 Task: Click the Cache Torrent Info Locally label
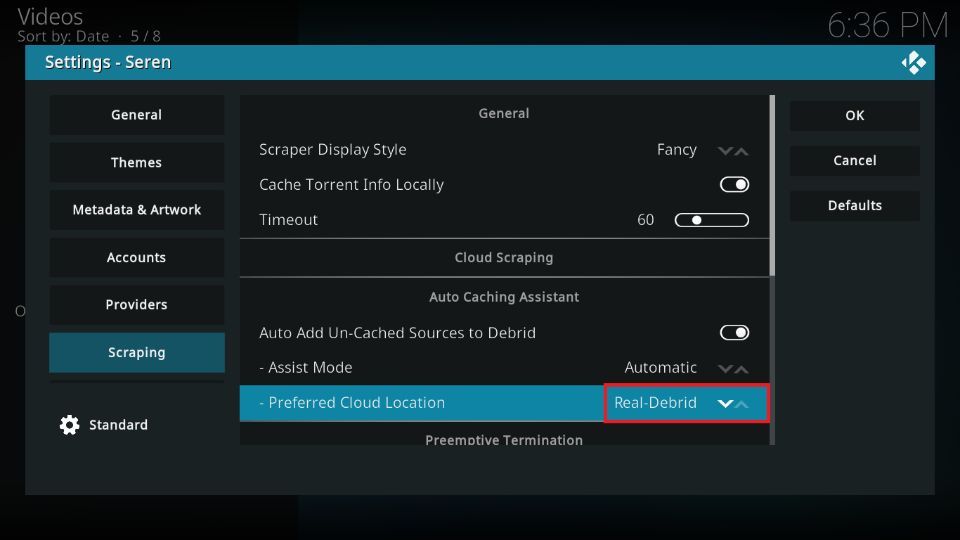click(351, 185)
